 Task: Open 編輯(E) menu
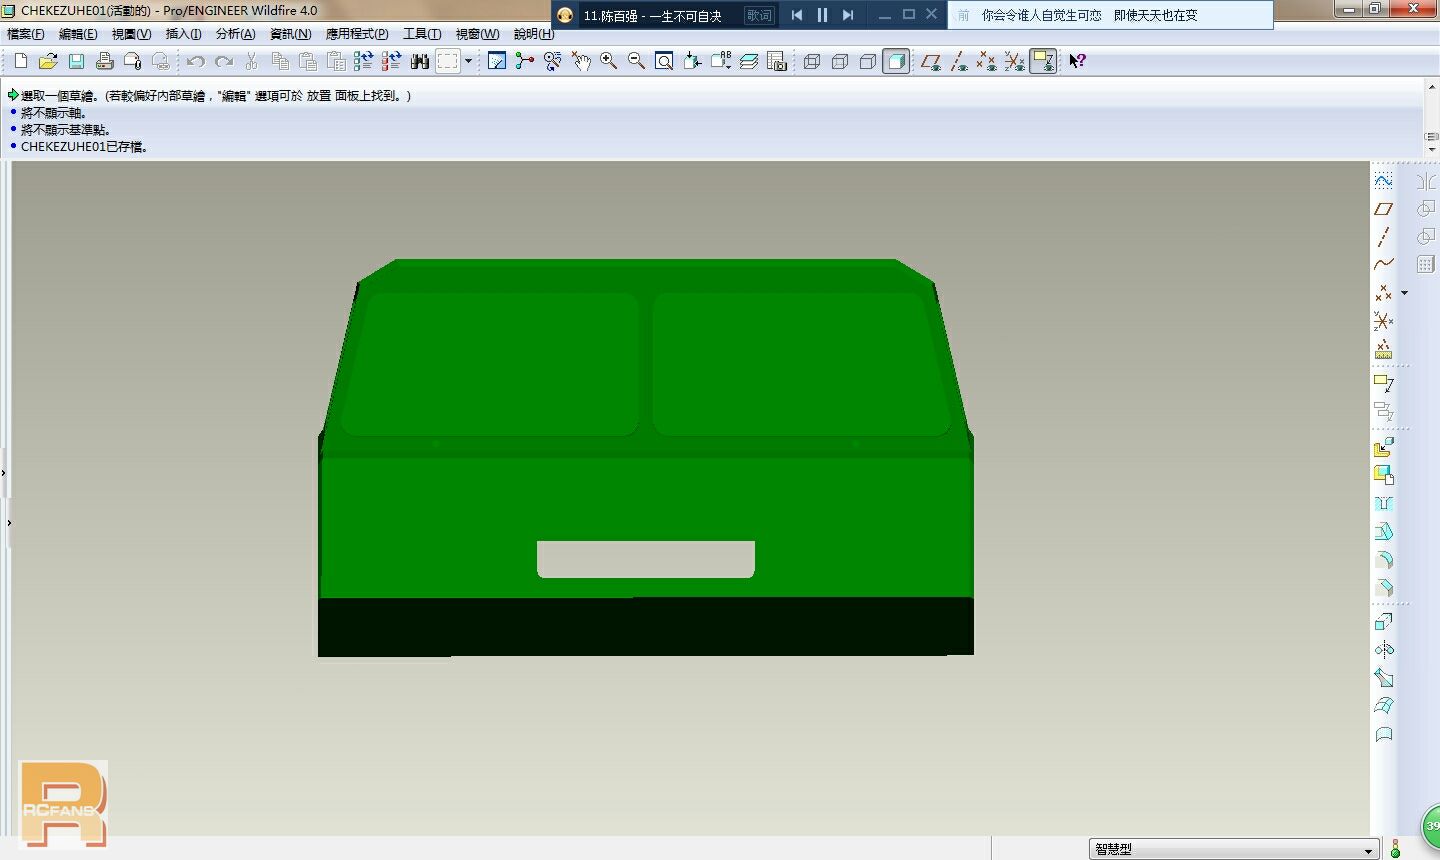78,34
